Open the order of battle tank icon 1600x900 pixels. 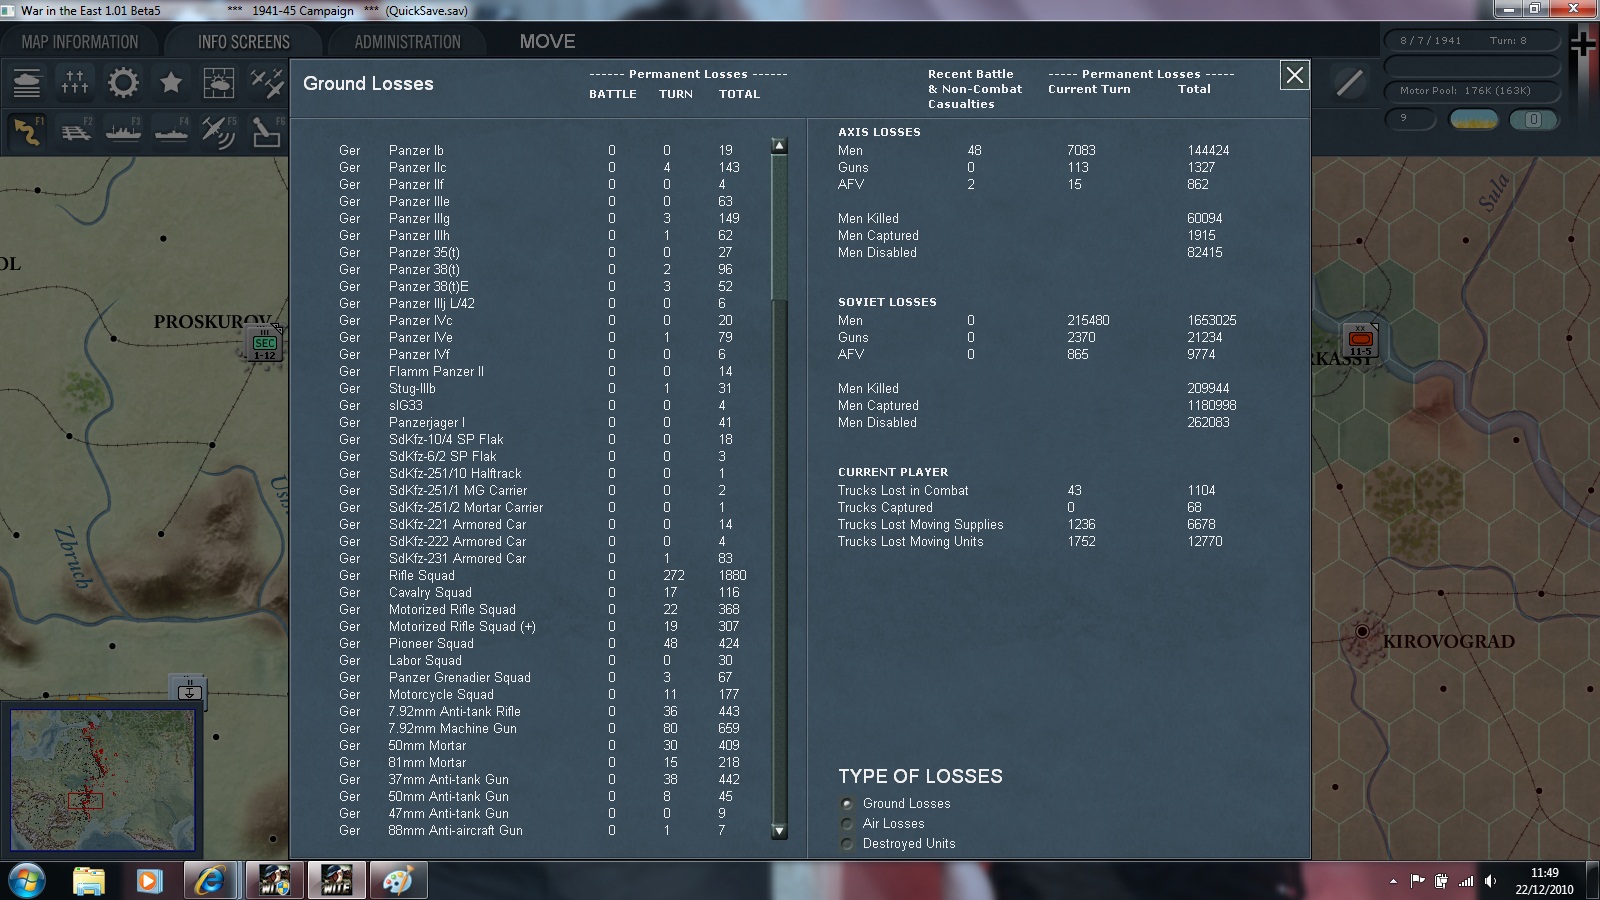point(27,83)
